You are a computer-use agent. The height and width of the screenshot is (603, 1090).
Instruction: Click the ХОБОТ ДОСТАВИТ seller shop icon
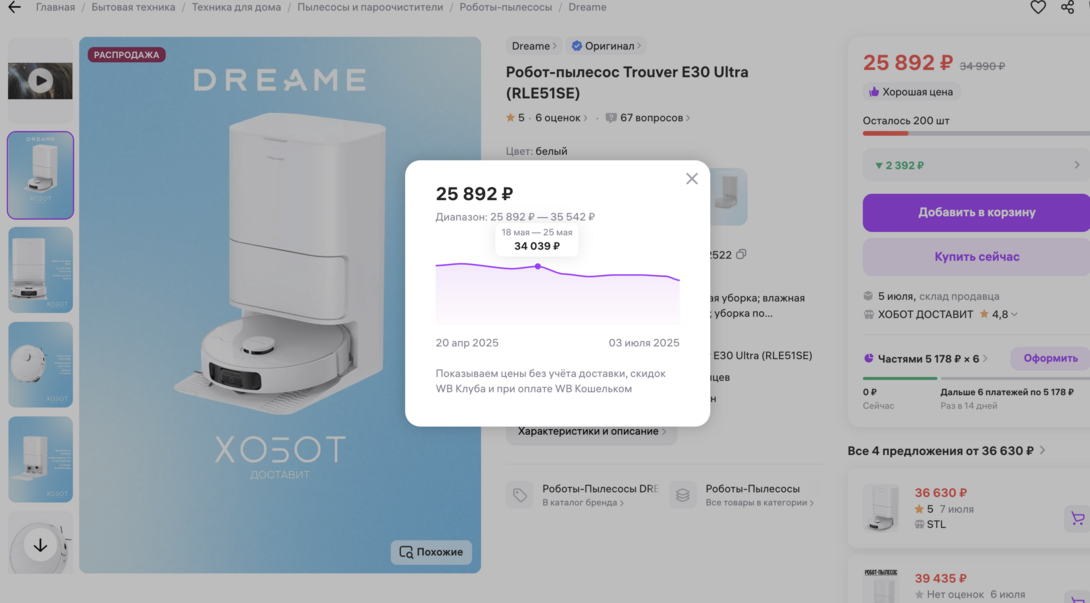point(868,314)
